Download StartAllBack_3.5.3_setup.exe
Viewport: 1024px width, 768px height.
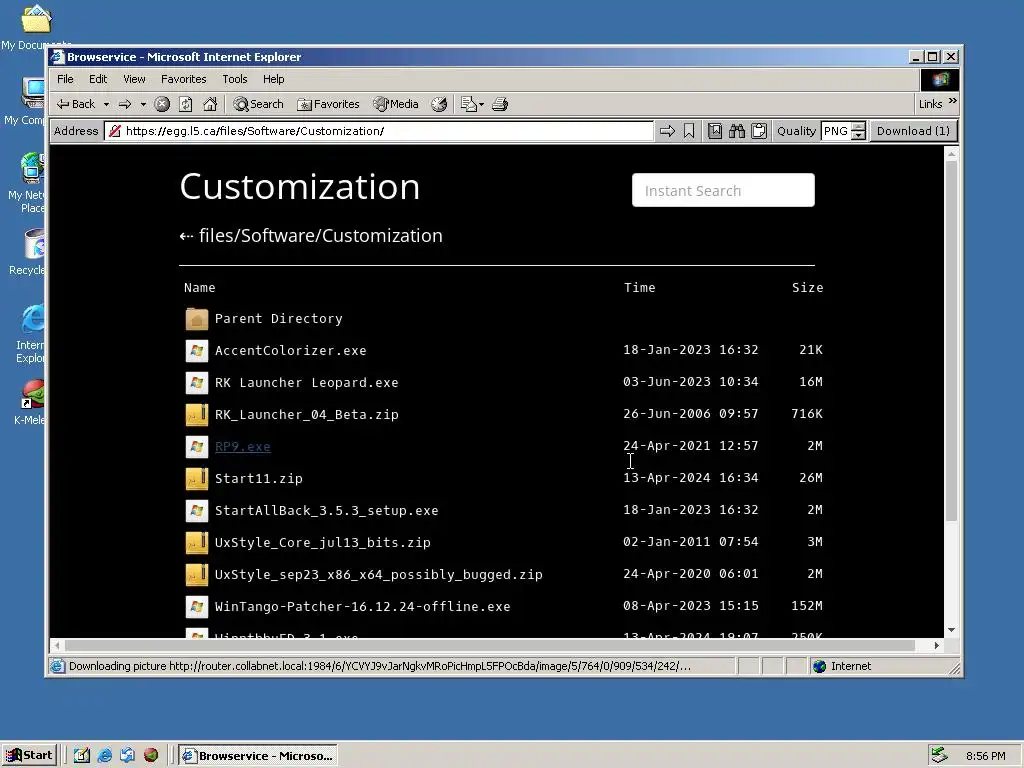(x=327, y=511)
